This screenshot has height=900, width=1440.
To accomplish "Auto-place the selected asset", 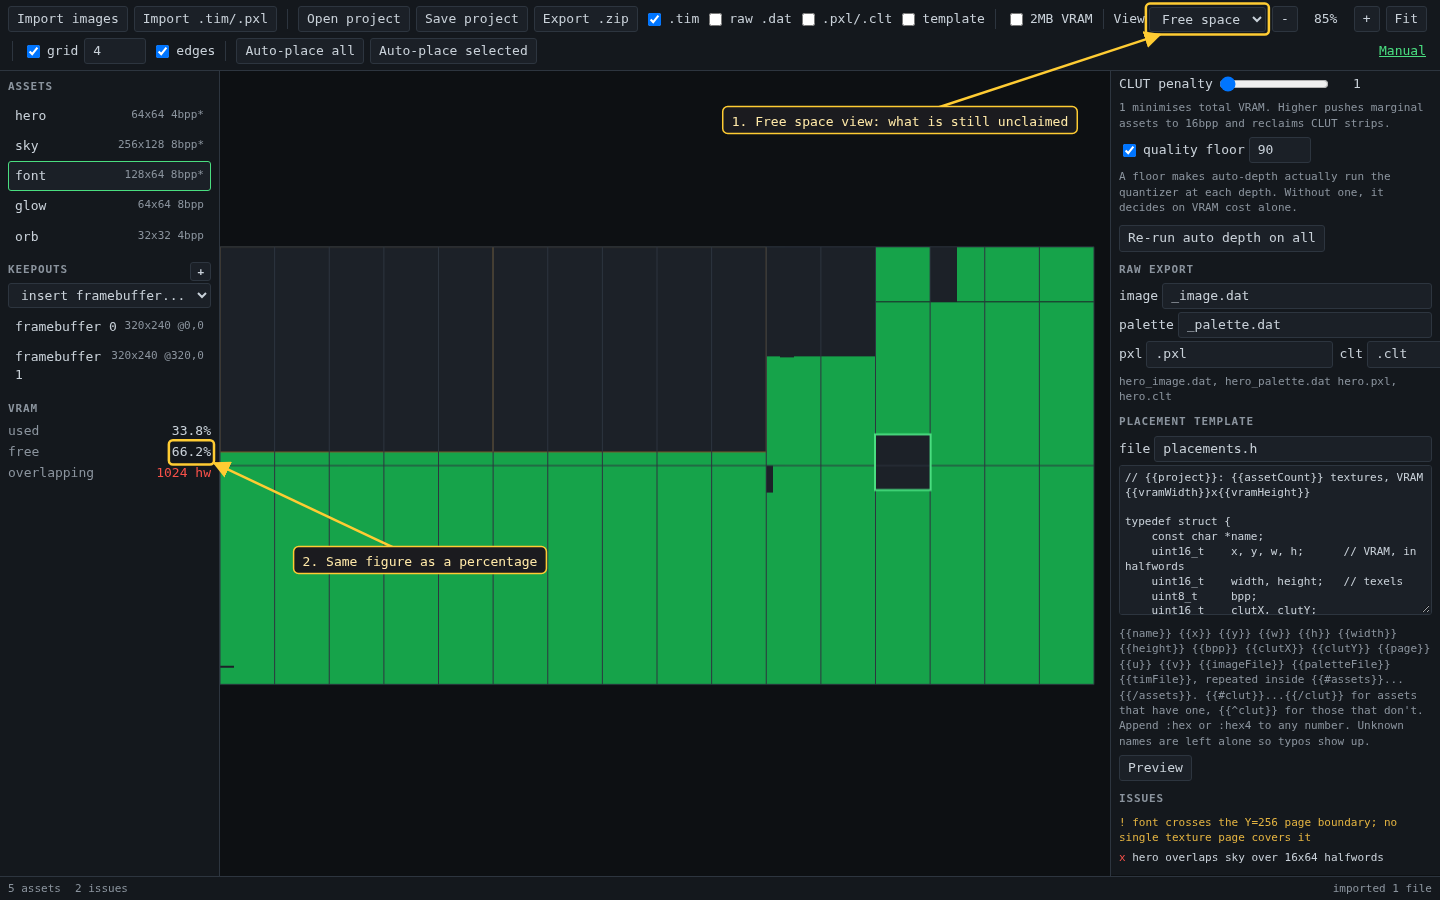I will pyautogui.click(x=453, y=51).
